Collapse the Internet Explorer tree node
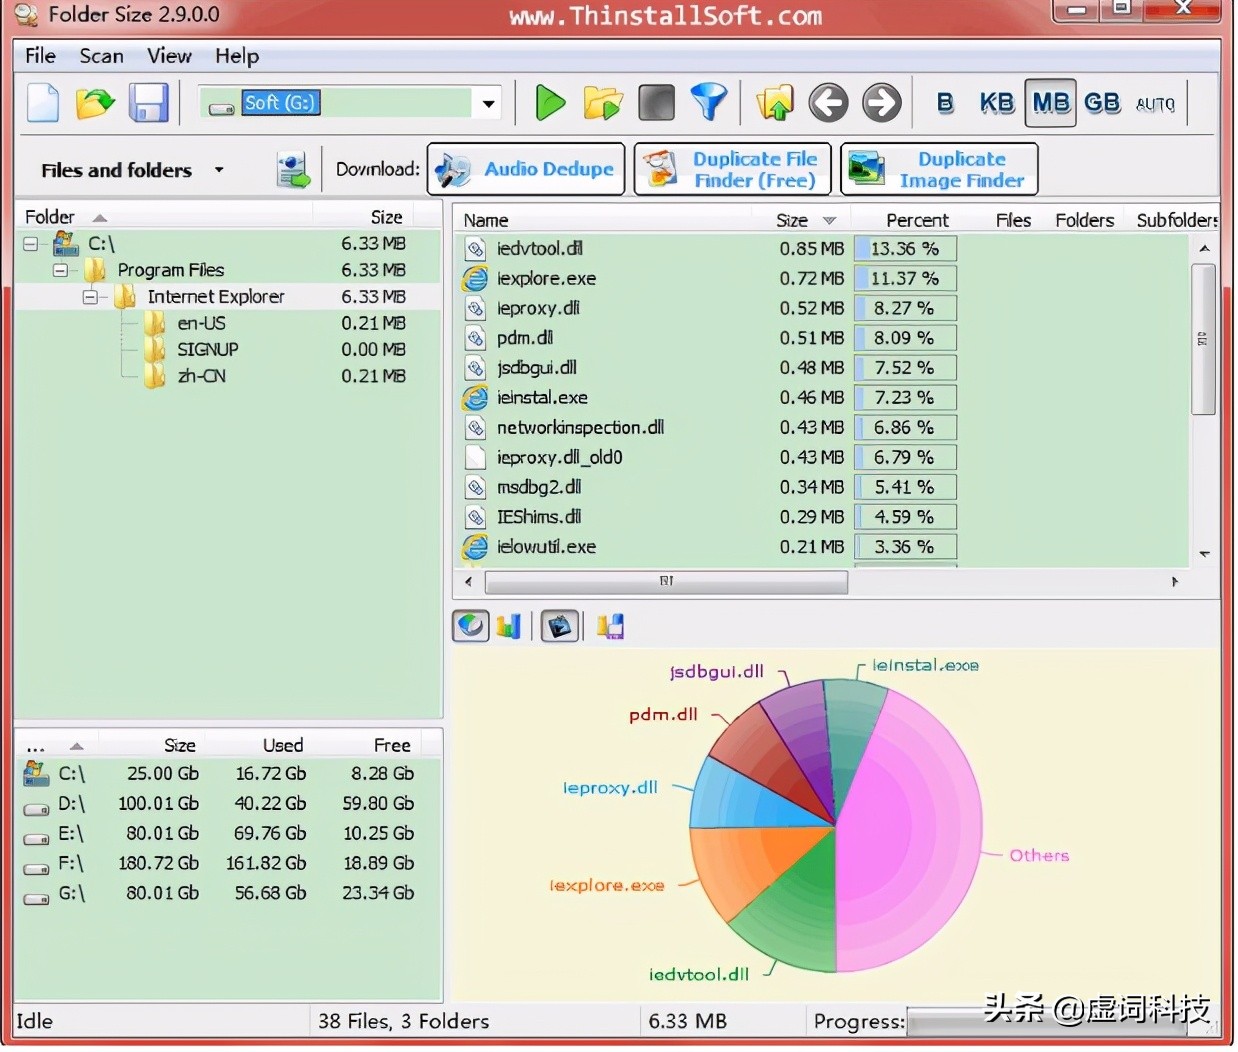Screen dimensions: 1238x1052 (x=91, y=297)
